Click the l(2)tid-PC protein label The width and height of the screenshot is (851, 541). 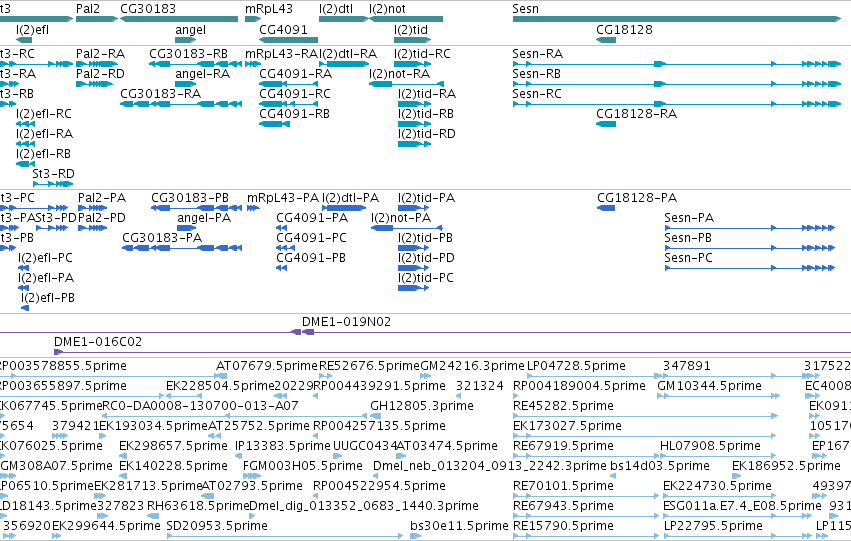point(426,278)
